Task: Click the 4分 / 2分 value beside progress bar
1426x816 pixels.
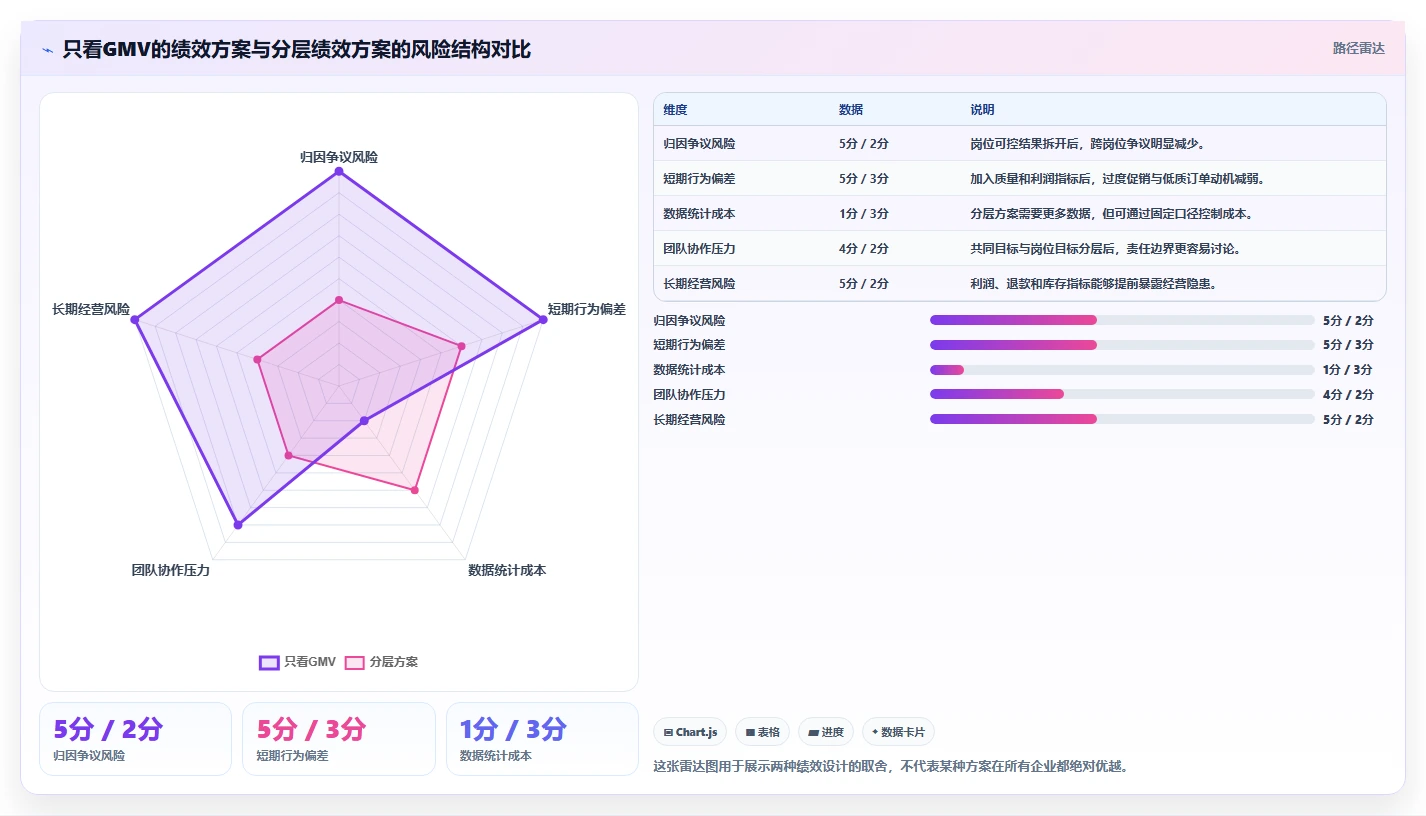Action: pyautogui.click(x=1348, y=394)
